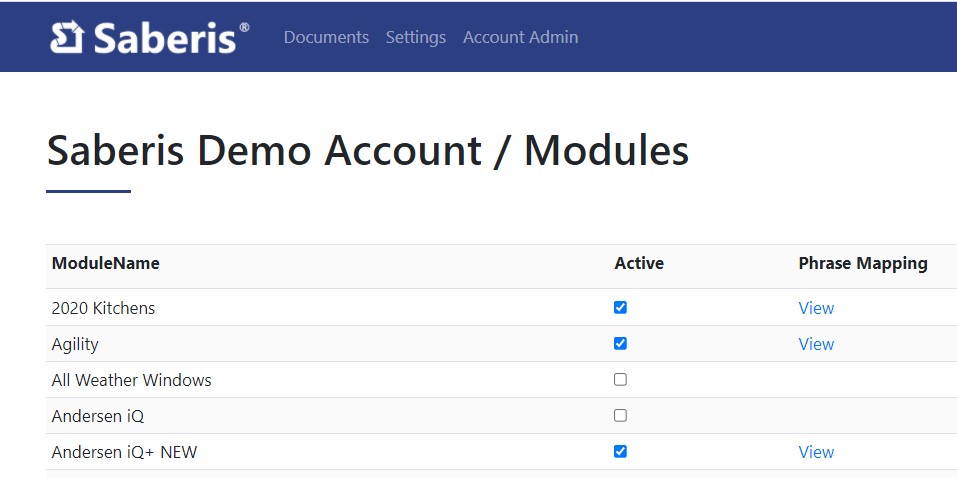The height and width of the screenshot is (478, 957).
Task: Click the Saberis Demo Account / Modules heading
Action: (x=367, y=151)
